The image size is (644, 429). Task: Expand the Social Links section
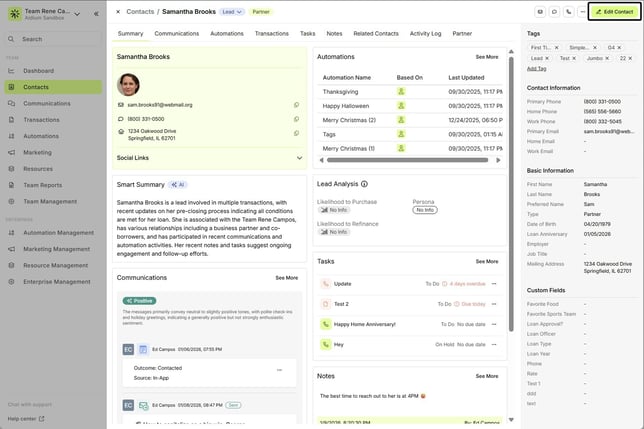point(298,157)
